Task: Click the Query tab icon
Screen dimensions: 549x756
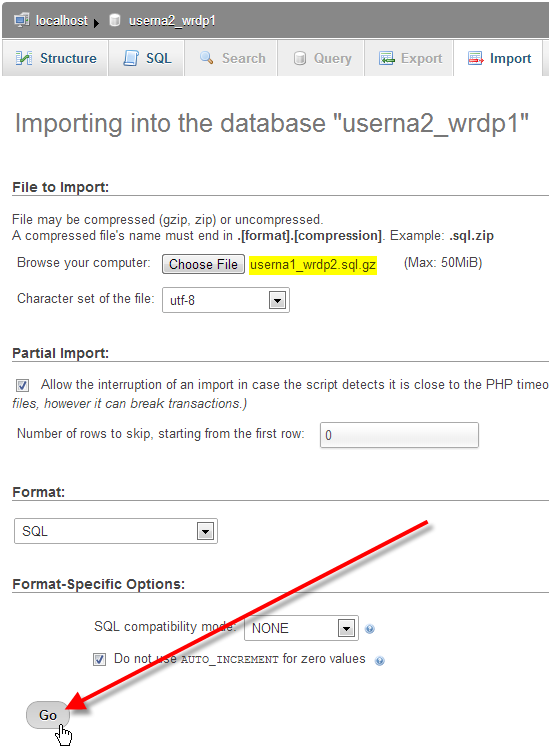Action: [x=300, y=59]
